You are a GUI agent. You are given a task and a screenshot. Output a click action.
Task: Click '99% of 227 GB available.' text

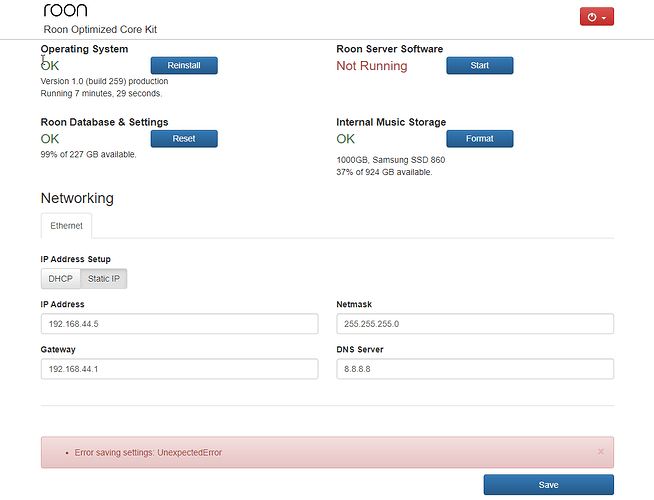coord(88,154)
